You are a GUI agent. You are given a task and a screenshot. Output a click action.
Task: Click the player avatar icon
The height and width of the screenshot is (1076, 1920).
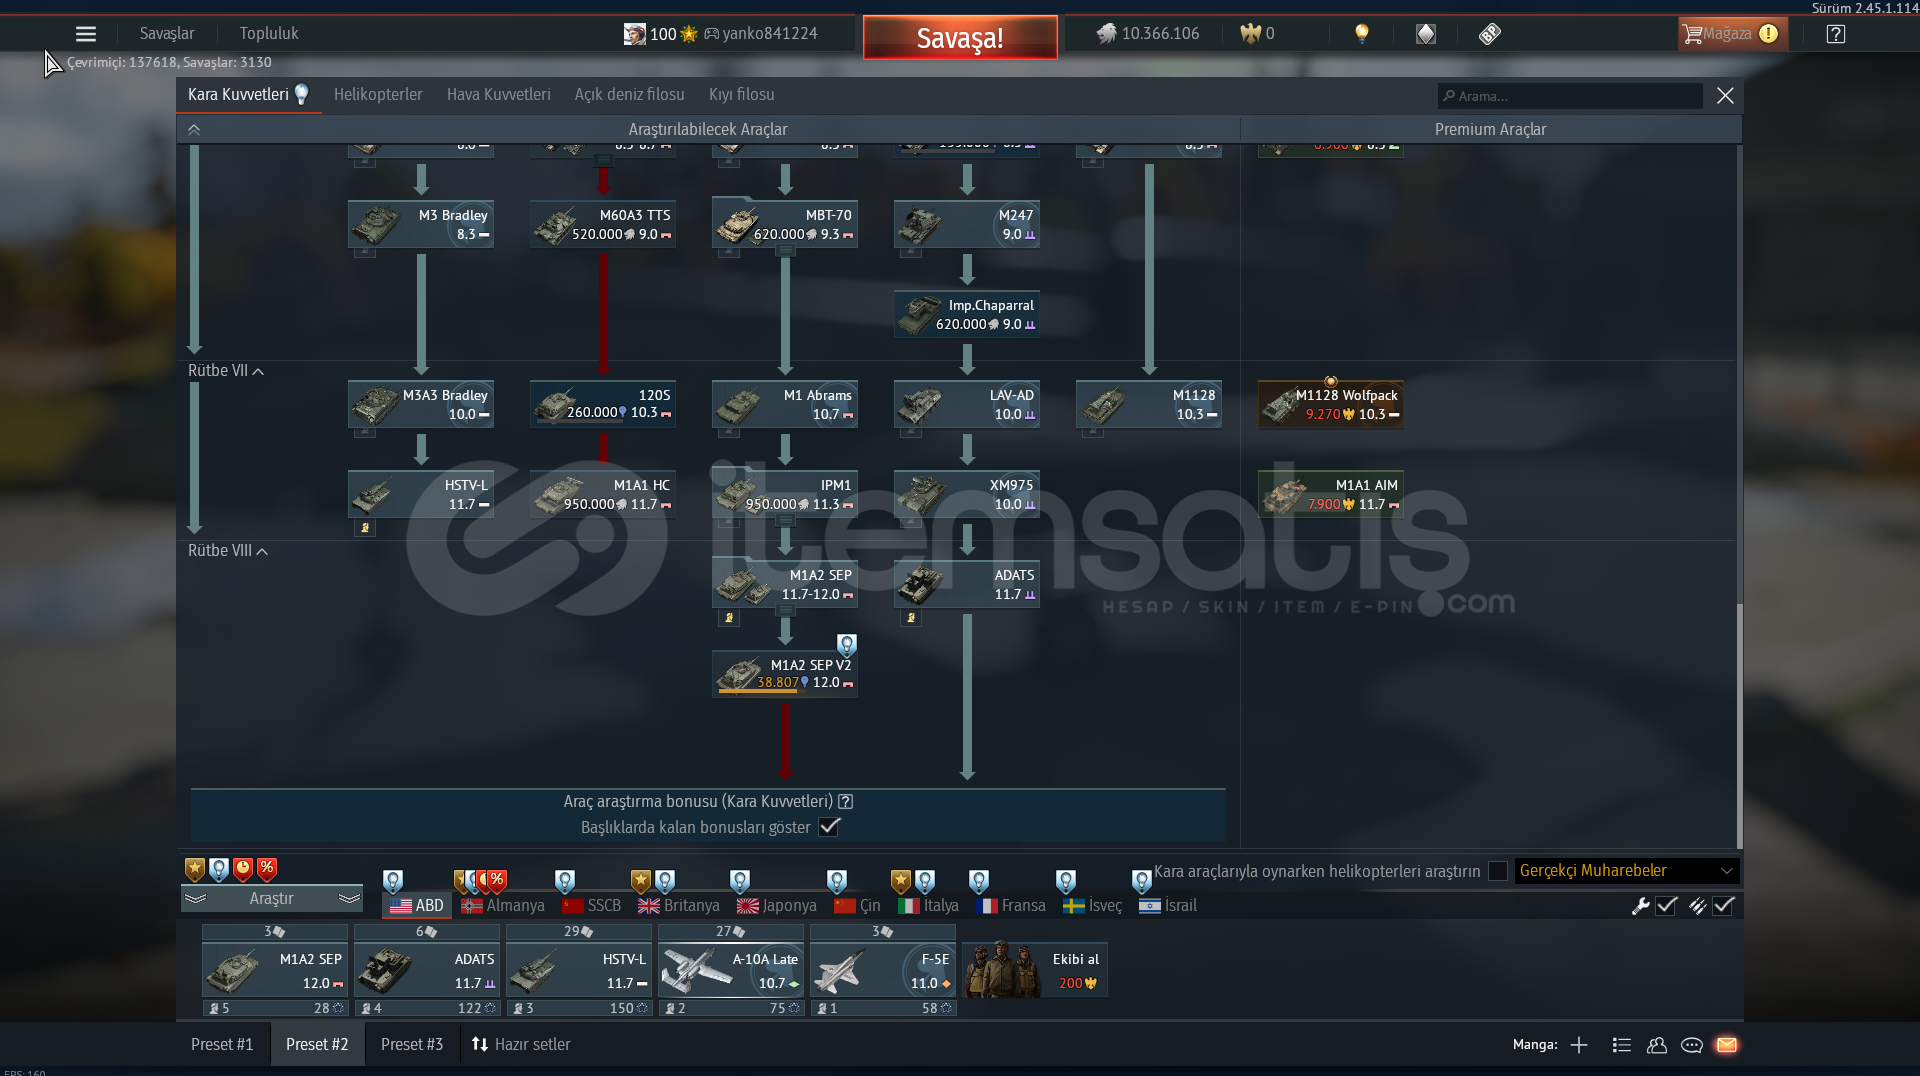(x=634, y=34)
